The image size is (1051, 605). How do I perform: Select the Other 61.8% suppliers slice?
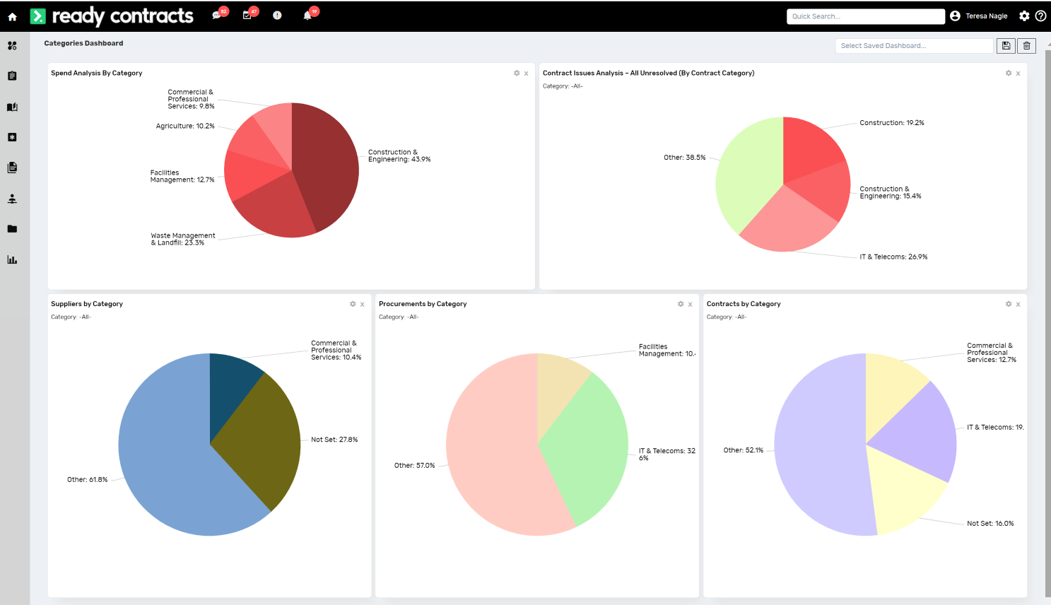tap(168, 456)
